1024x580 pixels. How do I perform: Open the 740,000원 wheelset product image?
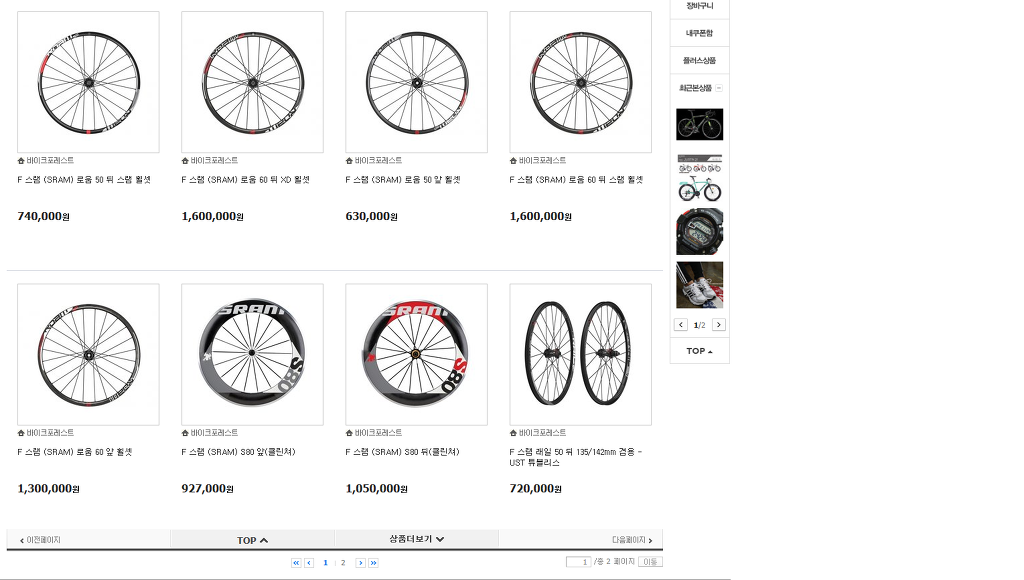coord(88,82)
